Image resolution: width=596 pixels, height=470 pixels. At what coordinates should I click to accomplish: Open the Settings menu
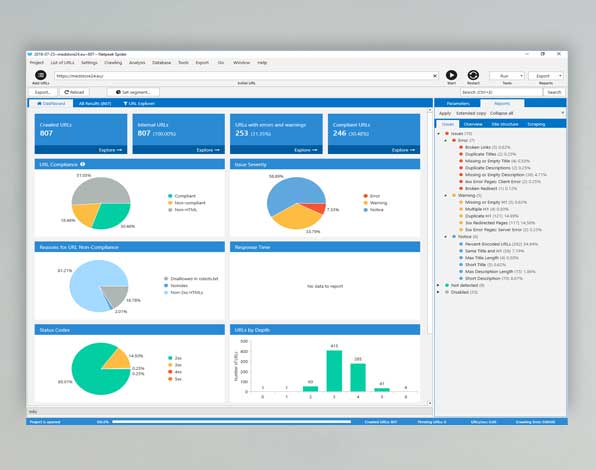(x=89, y=62)
